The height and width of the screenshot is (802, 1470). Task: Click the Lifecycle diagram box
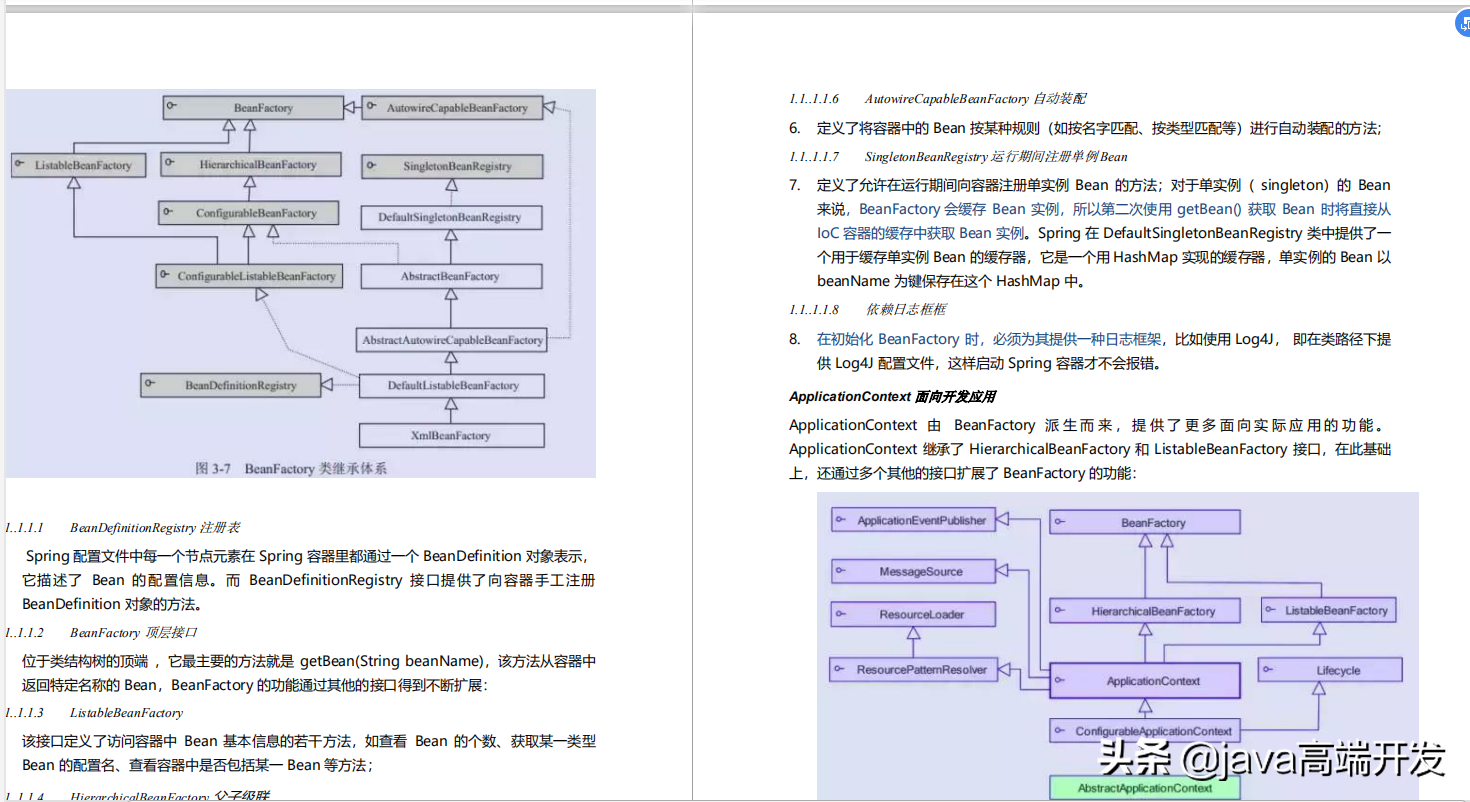(1331, 670)
